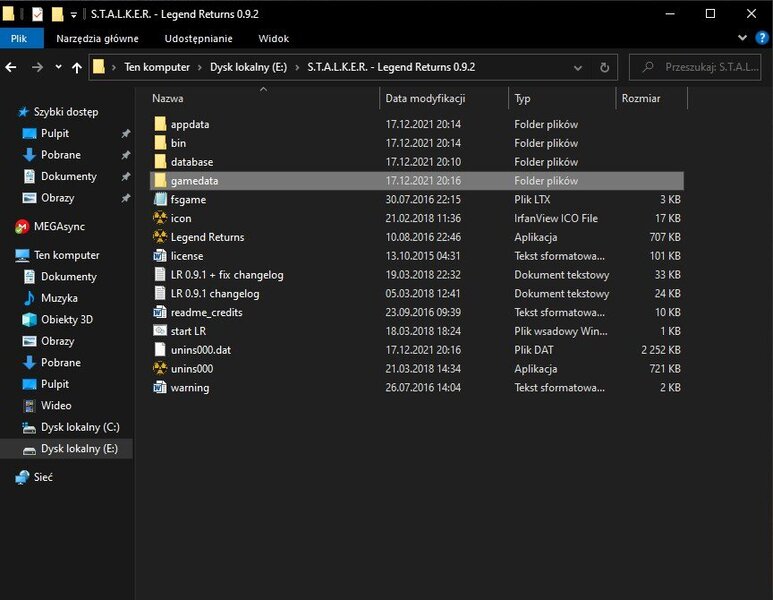Viewport: 773px width, 600px height.
Task: Select the warning document icon
Action: pyautogui.click(x=160, y=388)
